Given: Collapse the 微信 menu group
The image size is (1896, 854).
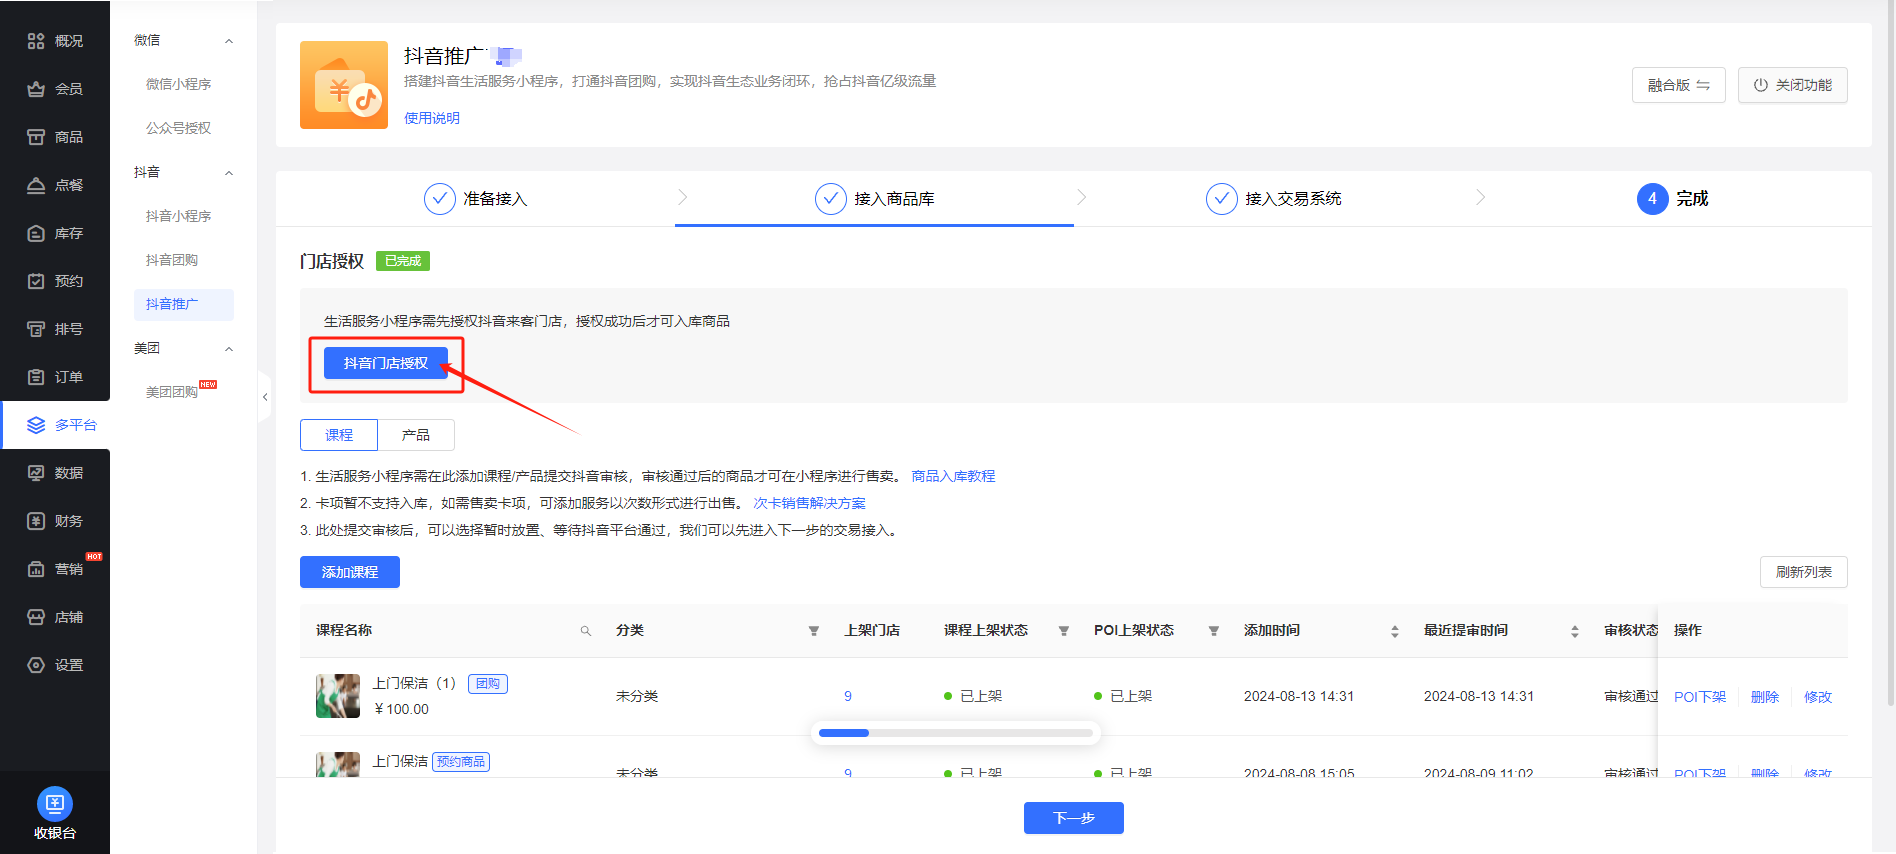Looking at the screenshot, I should pos(229,41).
